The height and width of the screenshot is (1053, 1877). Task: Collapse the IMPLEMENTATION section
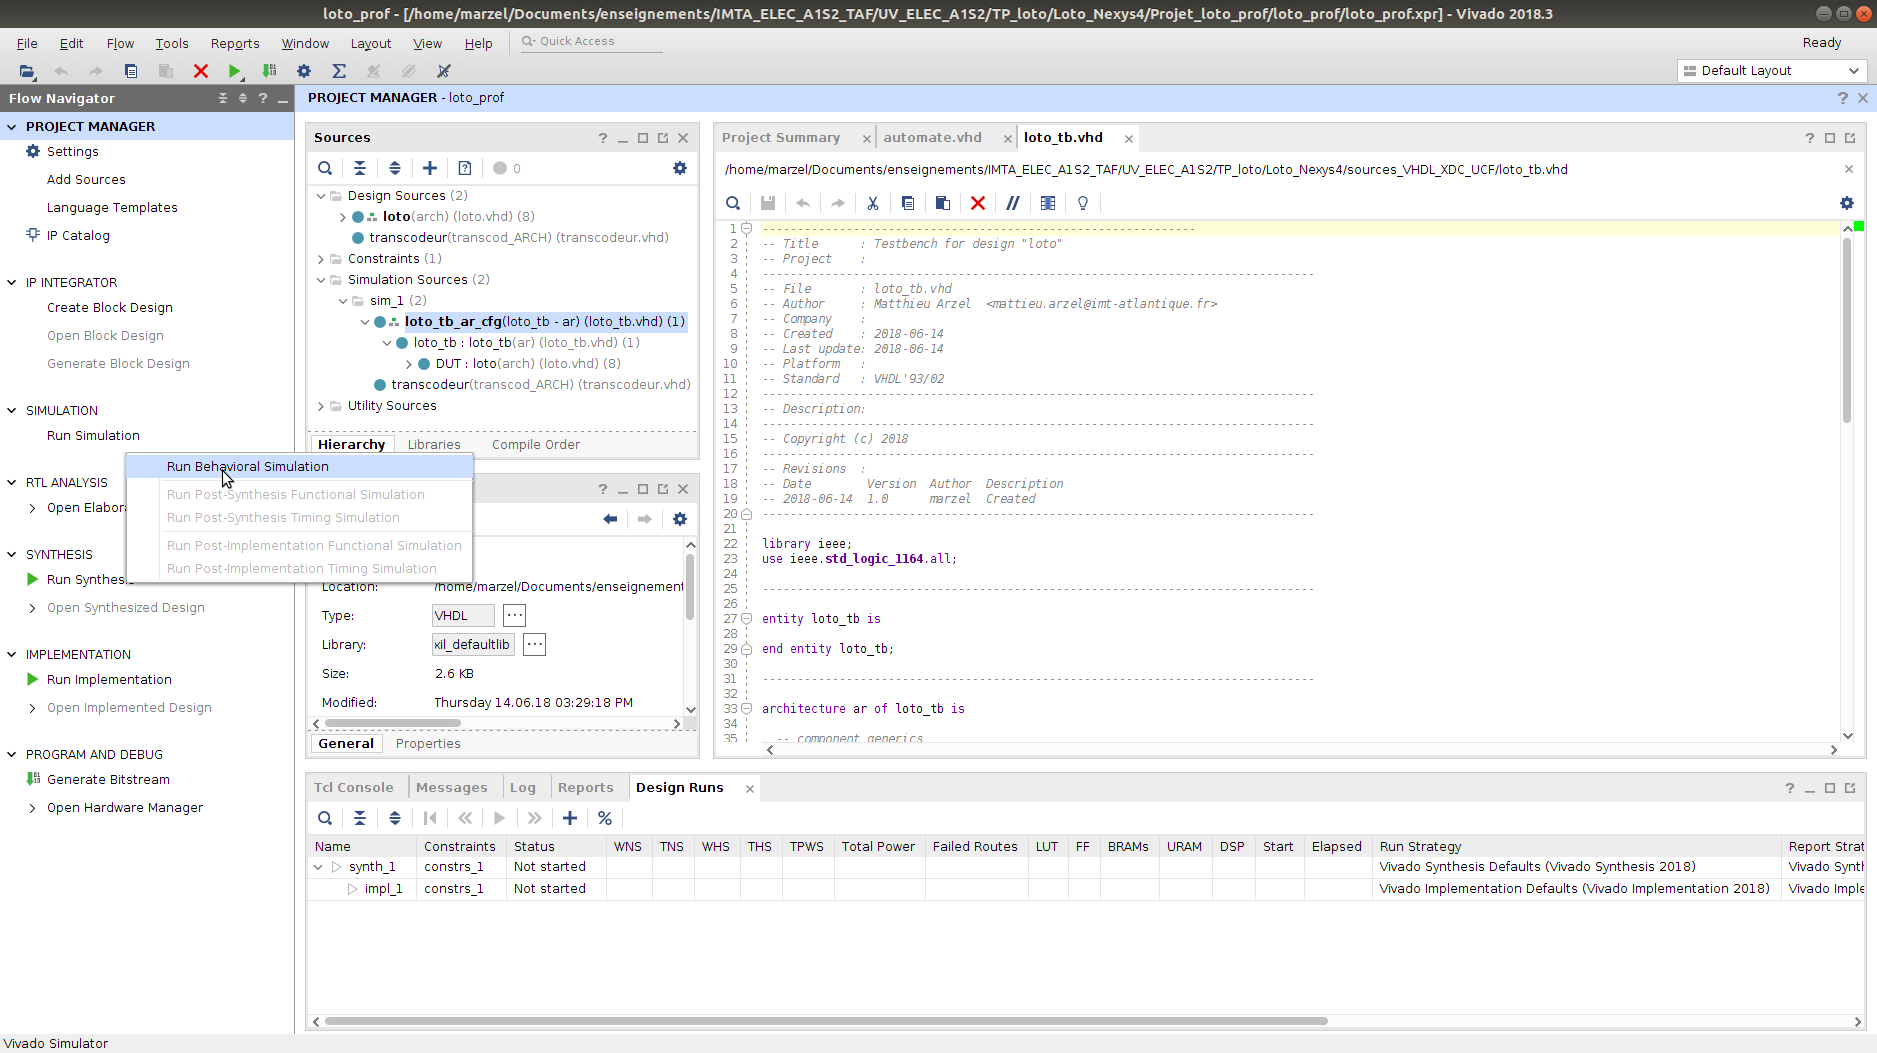pos(12,655)
